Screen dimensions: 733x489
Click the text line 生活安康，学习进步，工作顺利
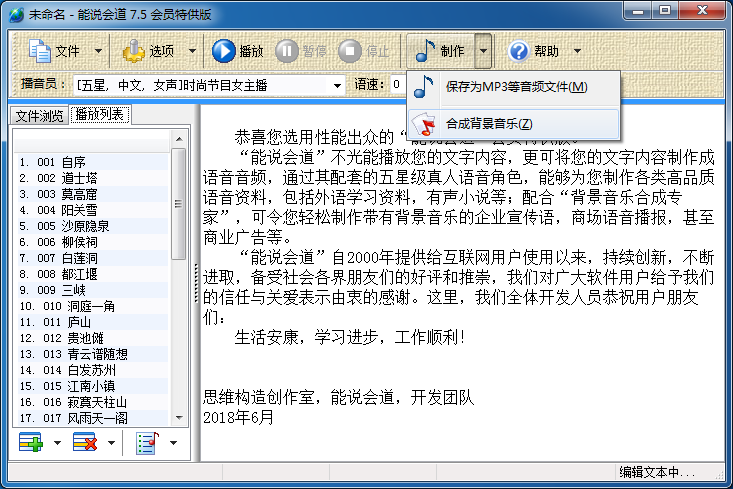coord(349,337)
